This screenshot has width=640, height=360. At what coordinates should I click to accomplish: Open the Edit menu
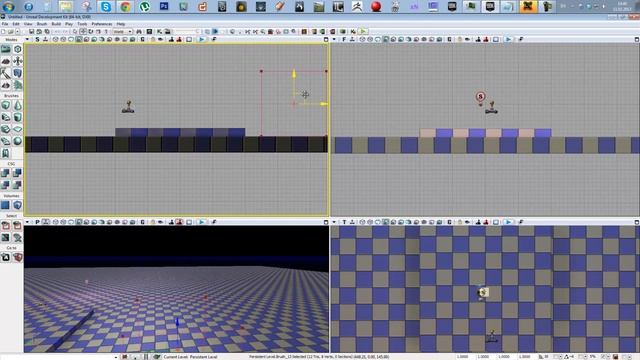[x=16, y=24]
